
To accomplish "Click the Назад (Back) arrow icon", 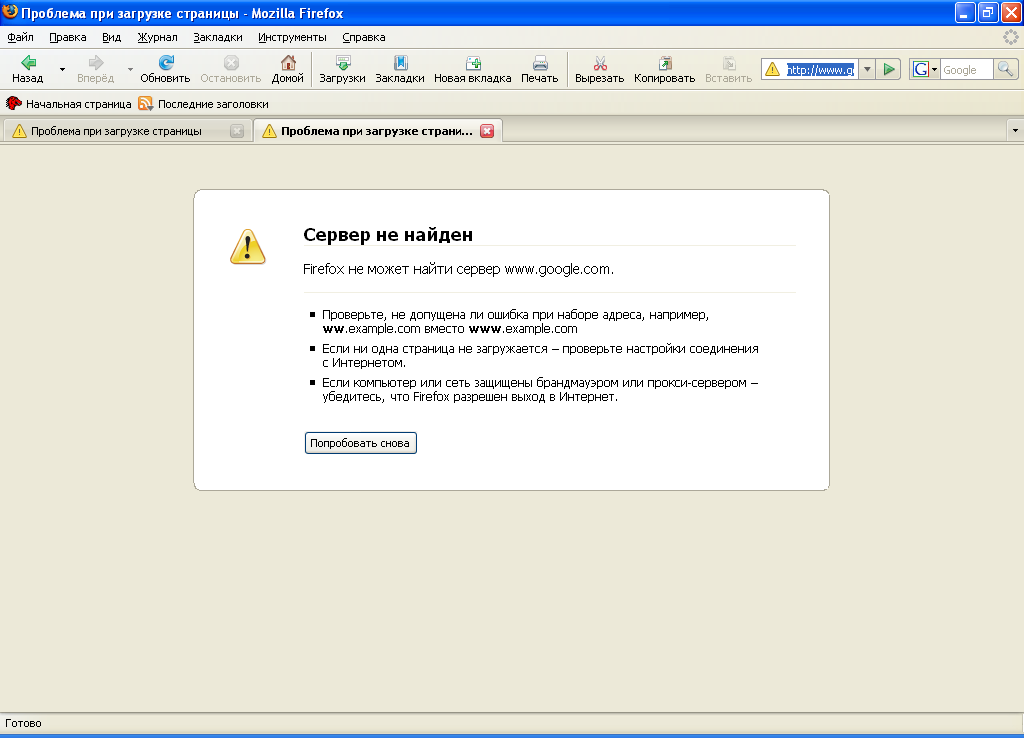I will [28, 63].
